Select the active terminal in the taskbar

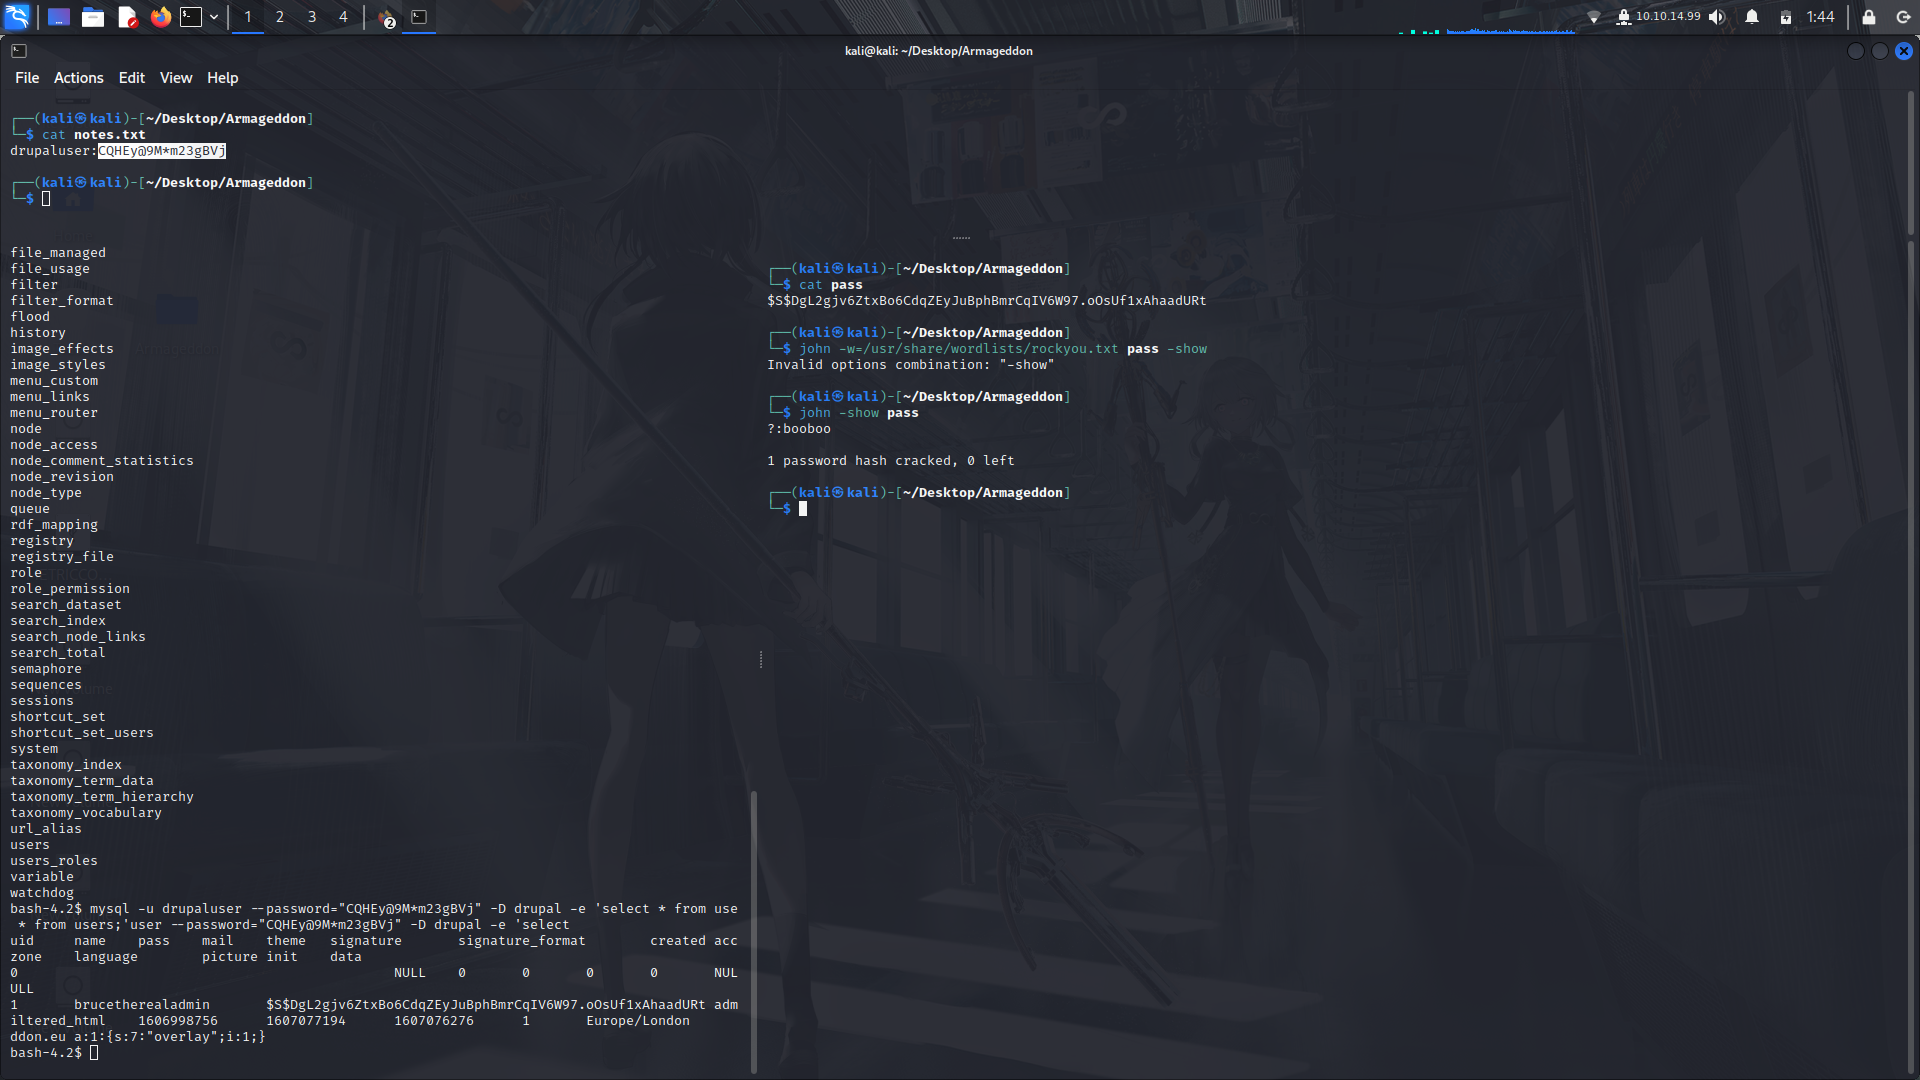coord(419,16)
